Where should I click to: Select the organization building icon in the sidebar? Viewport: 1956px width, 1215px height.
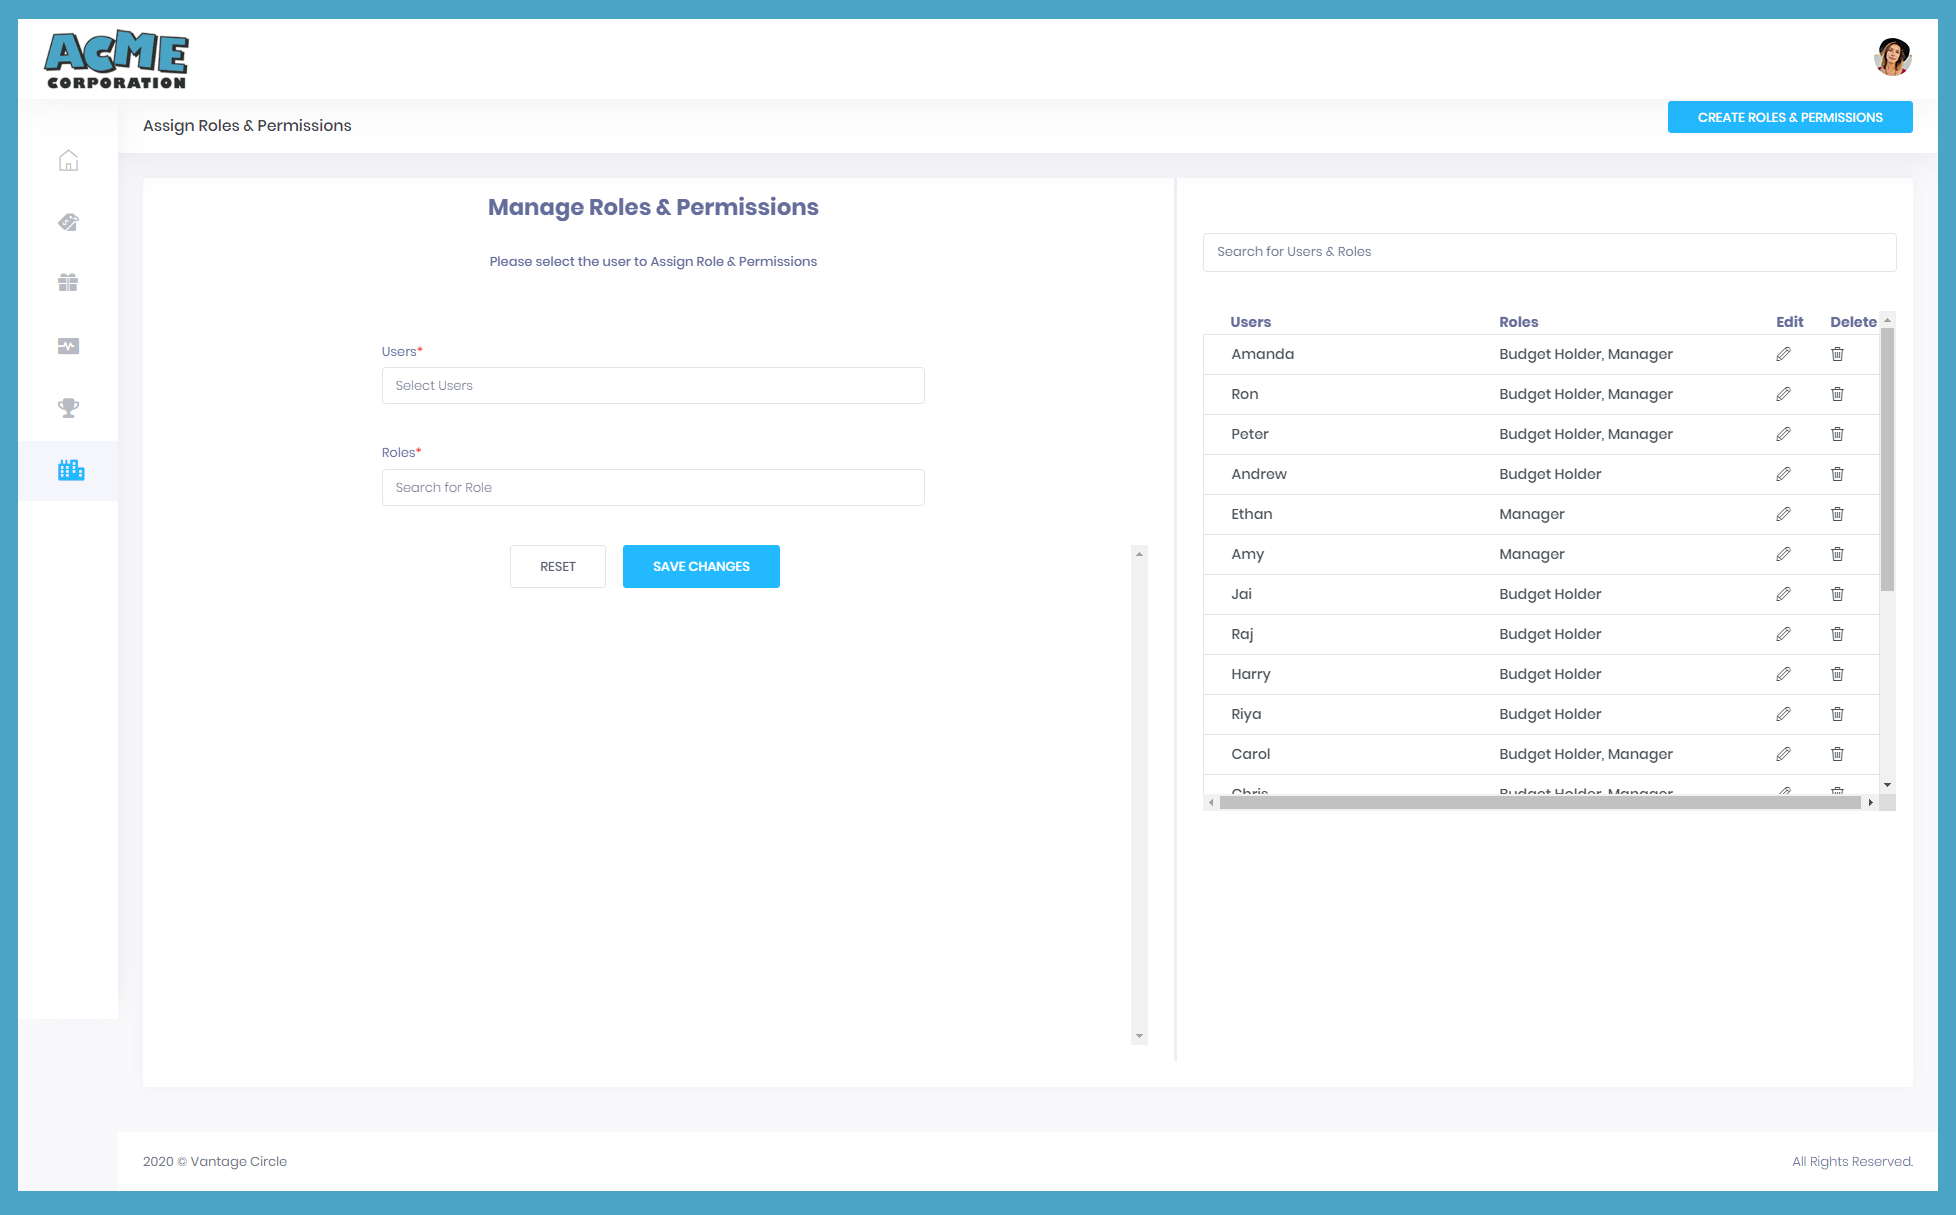click(70, 470)
